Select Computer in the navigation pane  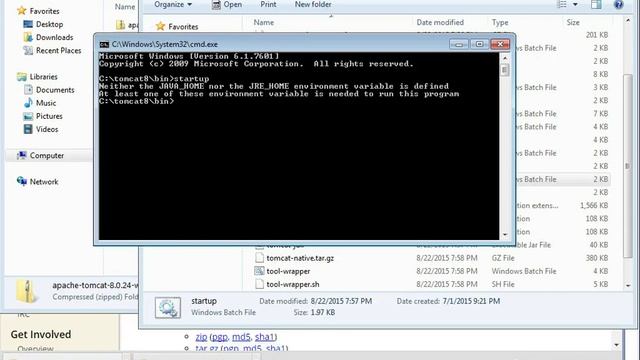coord(47,156)
